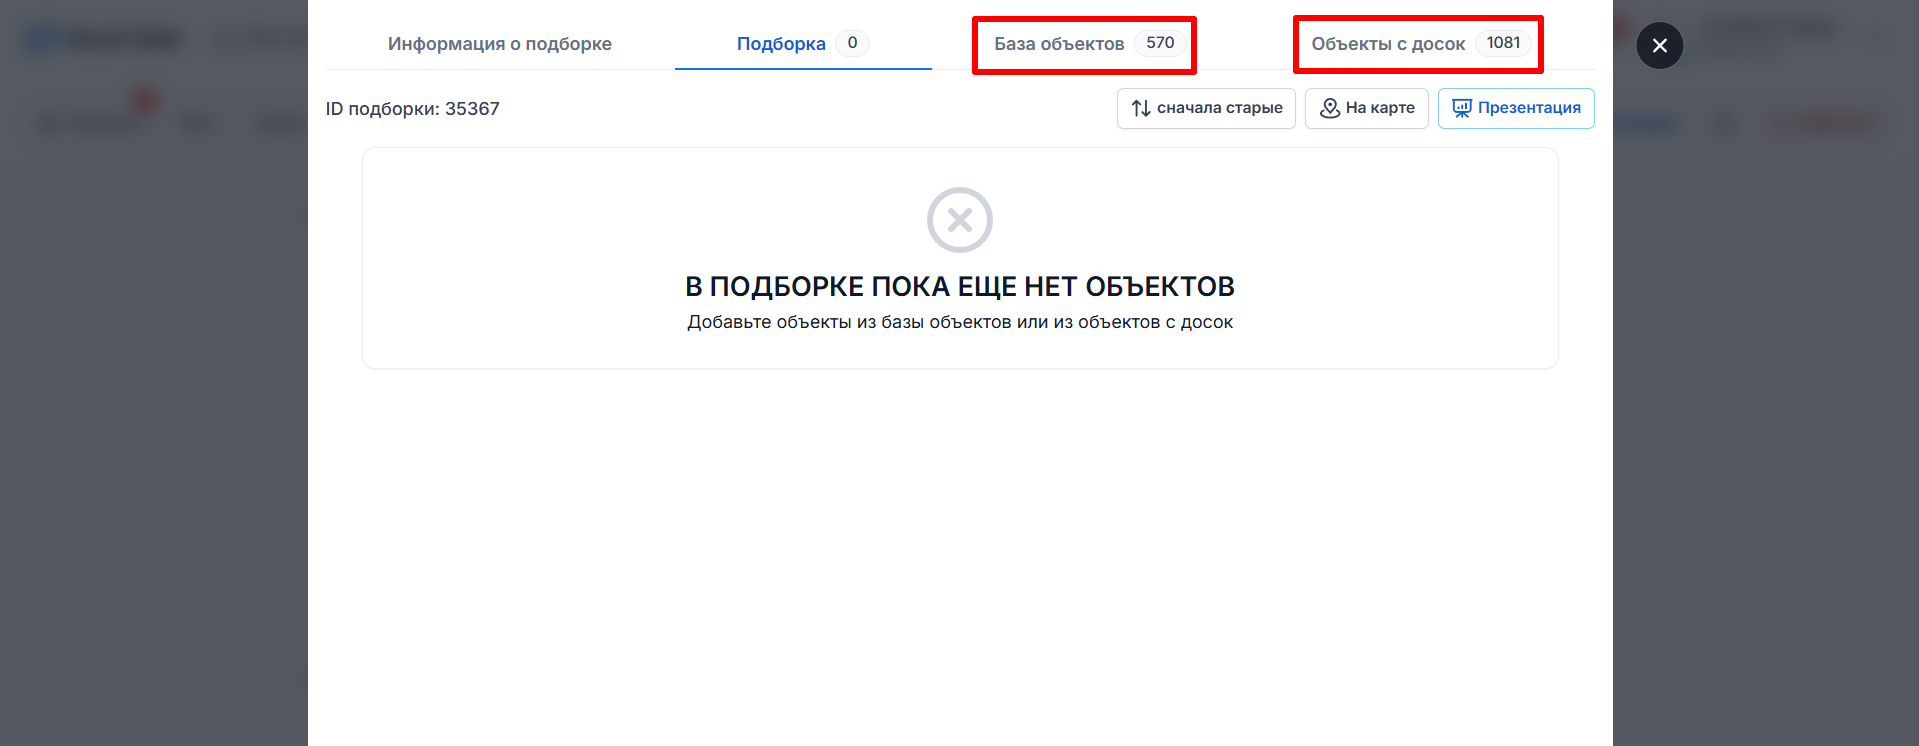
Task: Click the 570 count badge
Action: click(x=1160, y=43)
